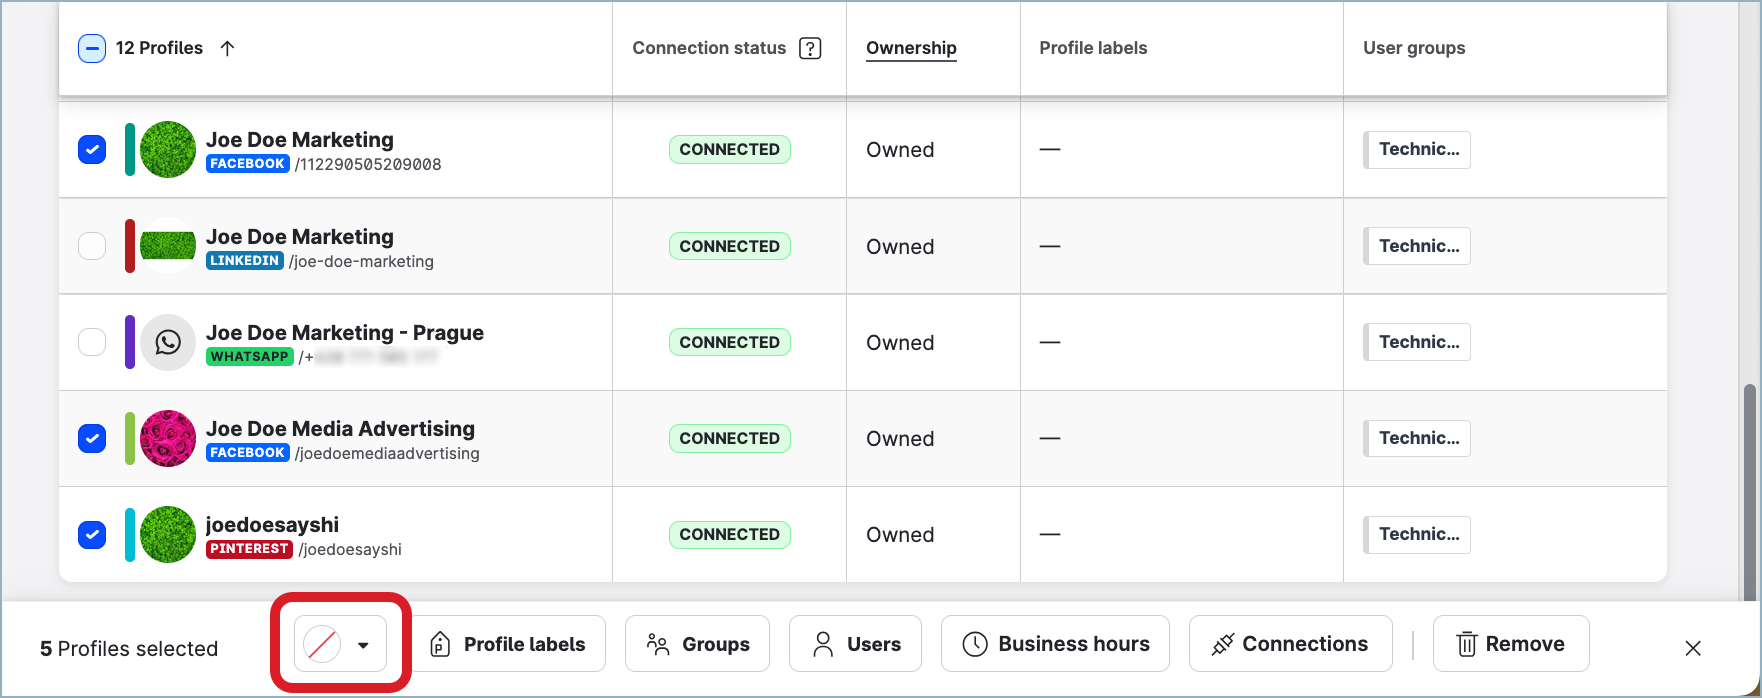Expand the Technic... user group for the LinkedIn profile
The height and width of the screenshot is (698, 1762).
pos(1417,246)
